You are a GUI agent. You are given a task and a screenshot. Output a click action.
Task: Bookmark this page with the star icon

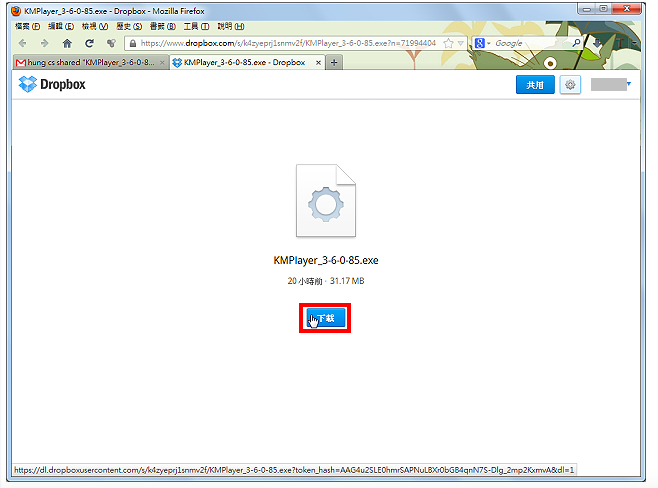(x=448, y=43)
